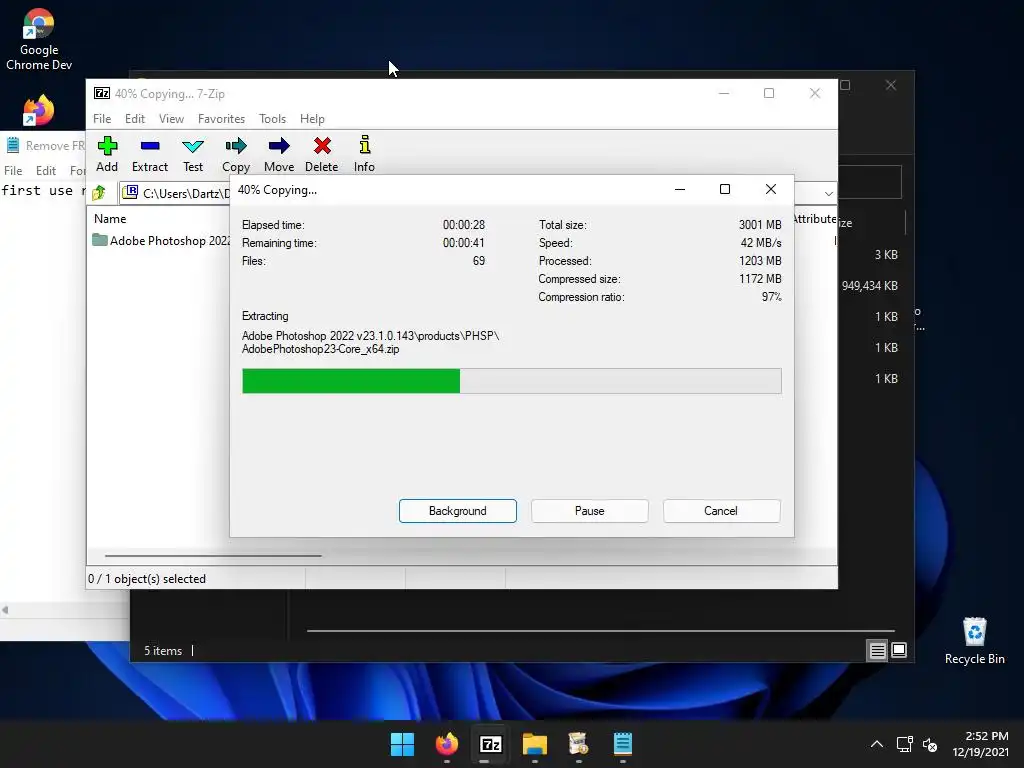Image resolution: width=1024 pixels, height=768 pixels.
Task: Click the Compression ratio value 97%
Action: pyautogui.click(x=771, y=296)
